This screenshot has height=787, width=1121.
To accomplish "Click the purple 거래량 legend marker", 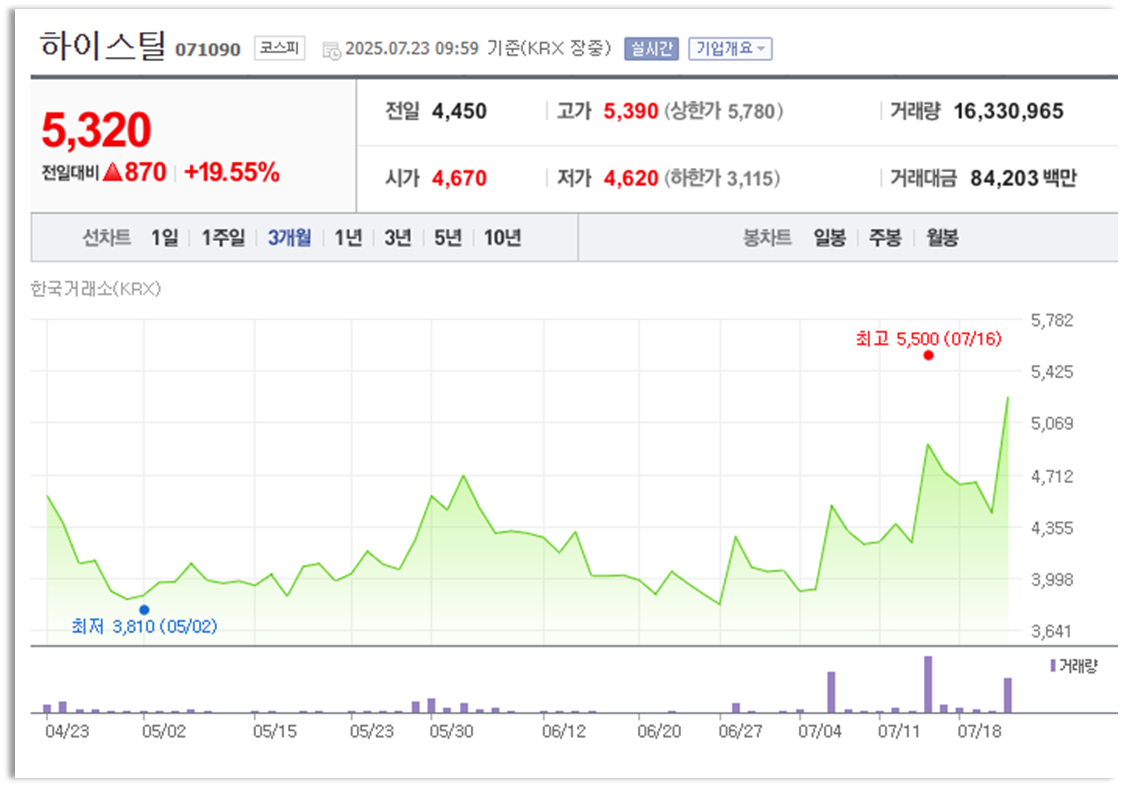I will (x=1053, y=665).
